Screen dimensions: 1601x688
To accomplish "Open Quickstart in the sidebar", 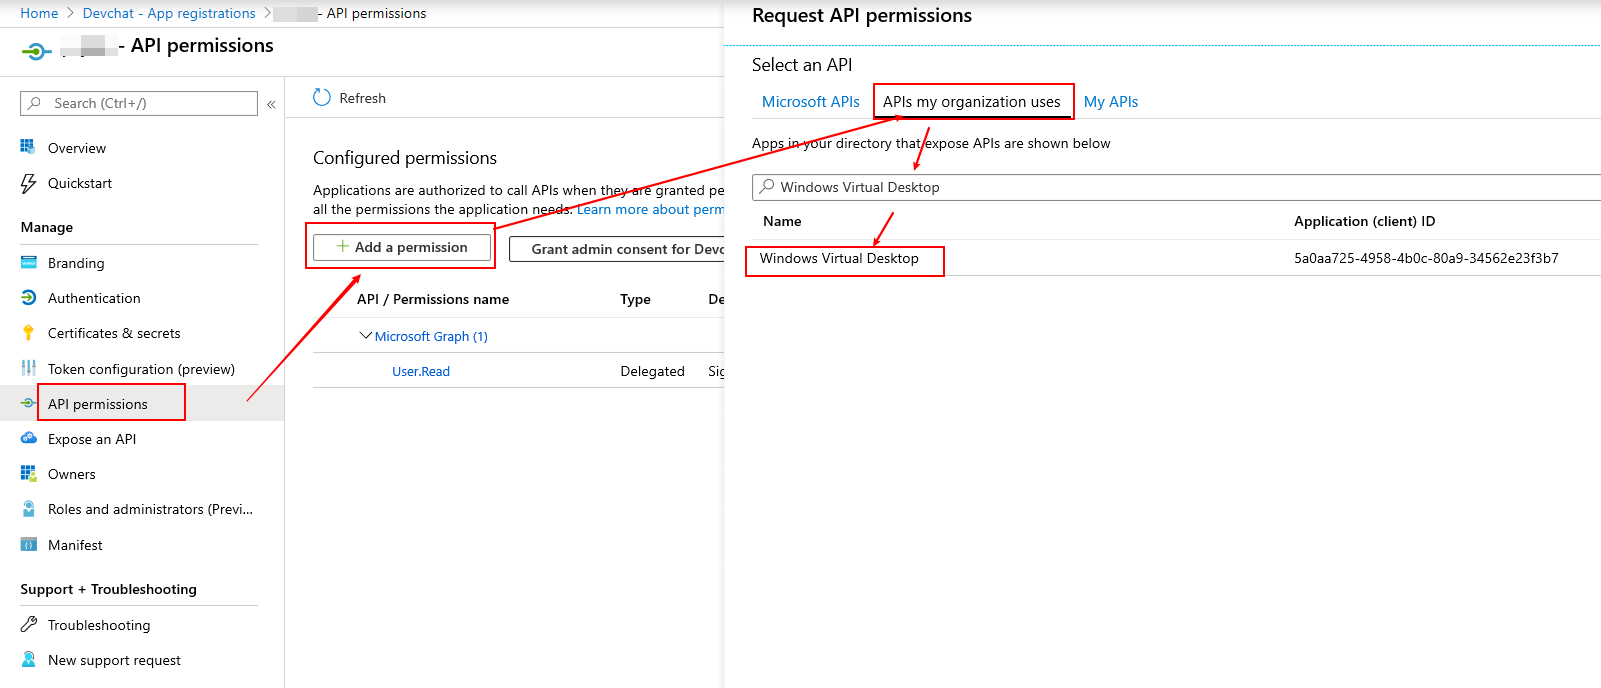I will (x=80, y=183).
